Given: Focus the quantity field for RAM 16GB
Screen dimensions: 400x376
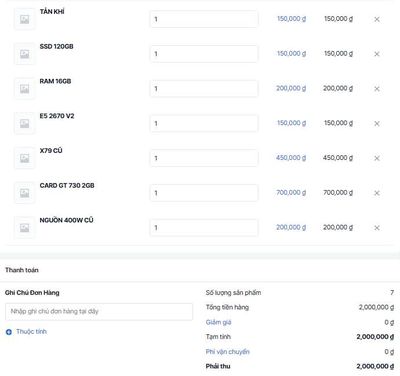Looking at the screenshot, I should click(204, 89).
